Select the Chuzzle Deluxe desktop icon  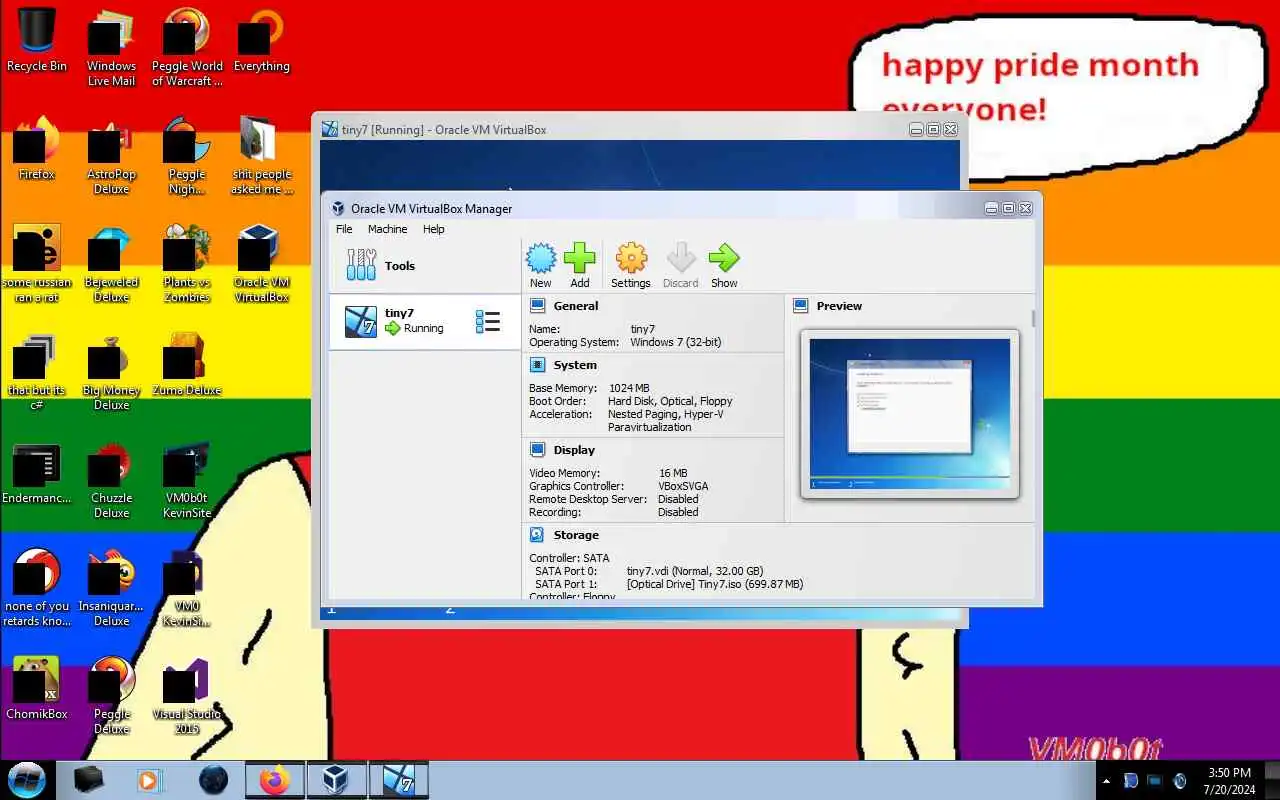click(111, 481)
